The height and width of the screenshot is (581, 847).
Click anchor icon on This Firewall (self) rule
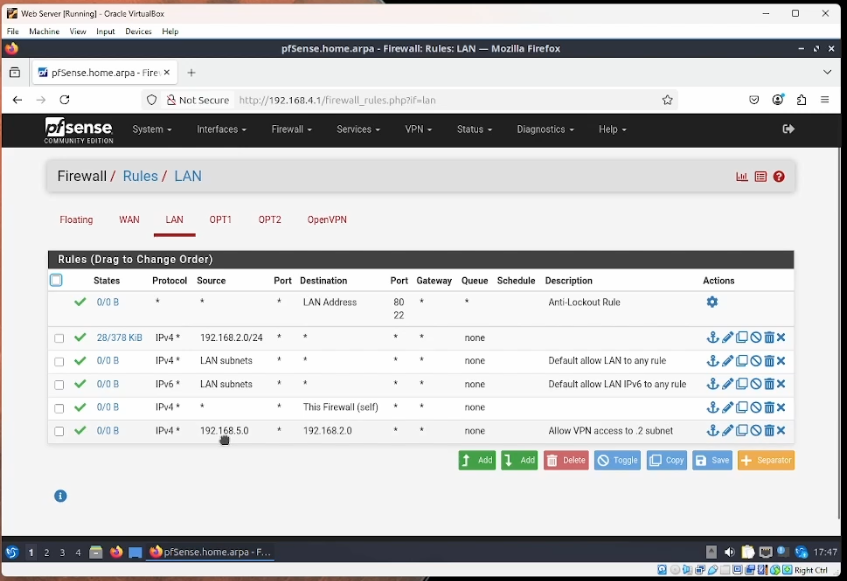713,408
